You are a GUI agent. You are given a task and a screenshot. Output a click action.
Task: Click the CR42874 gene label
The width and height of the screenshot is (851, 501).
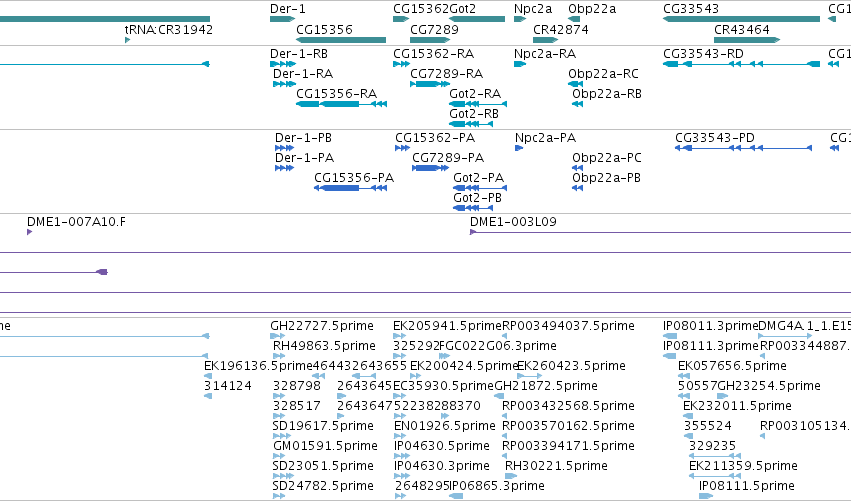[561, 29]
